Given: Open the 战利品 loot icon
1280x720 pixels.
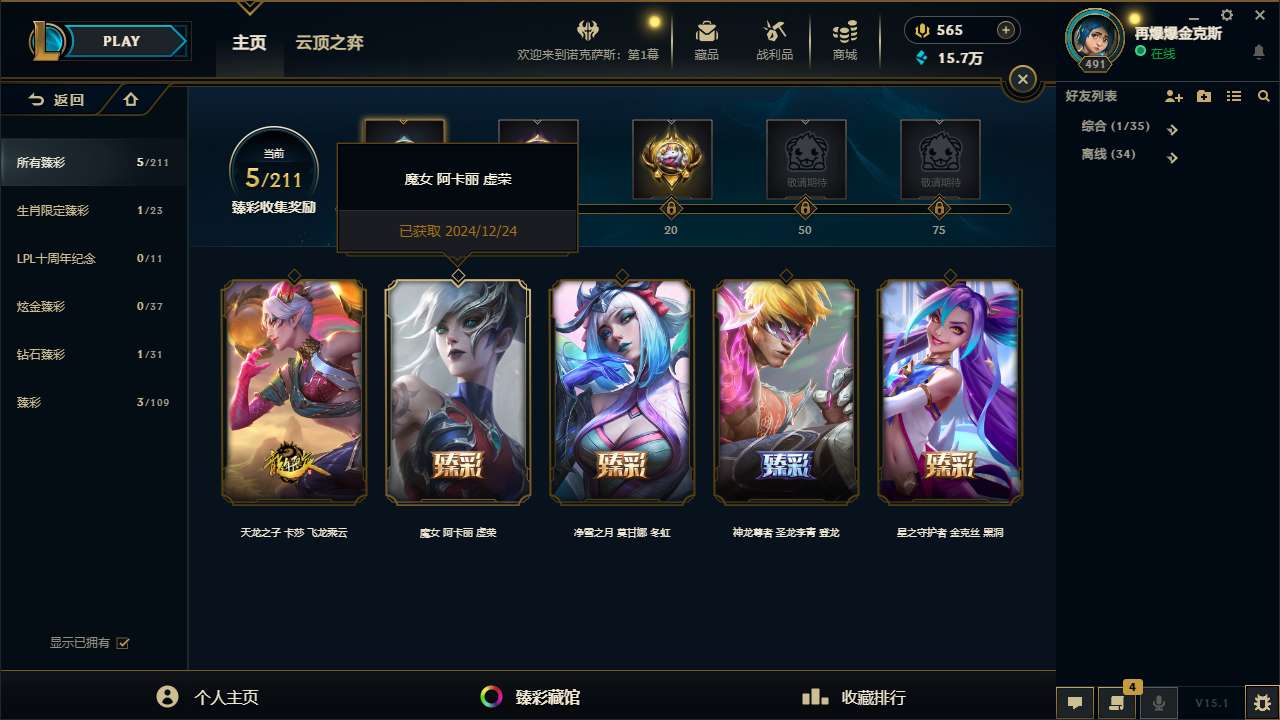Looking at the screenshot, I should click(x=775, y=40).
